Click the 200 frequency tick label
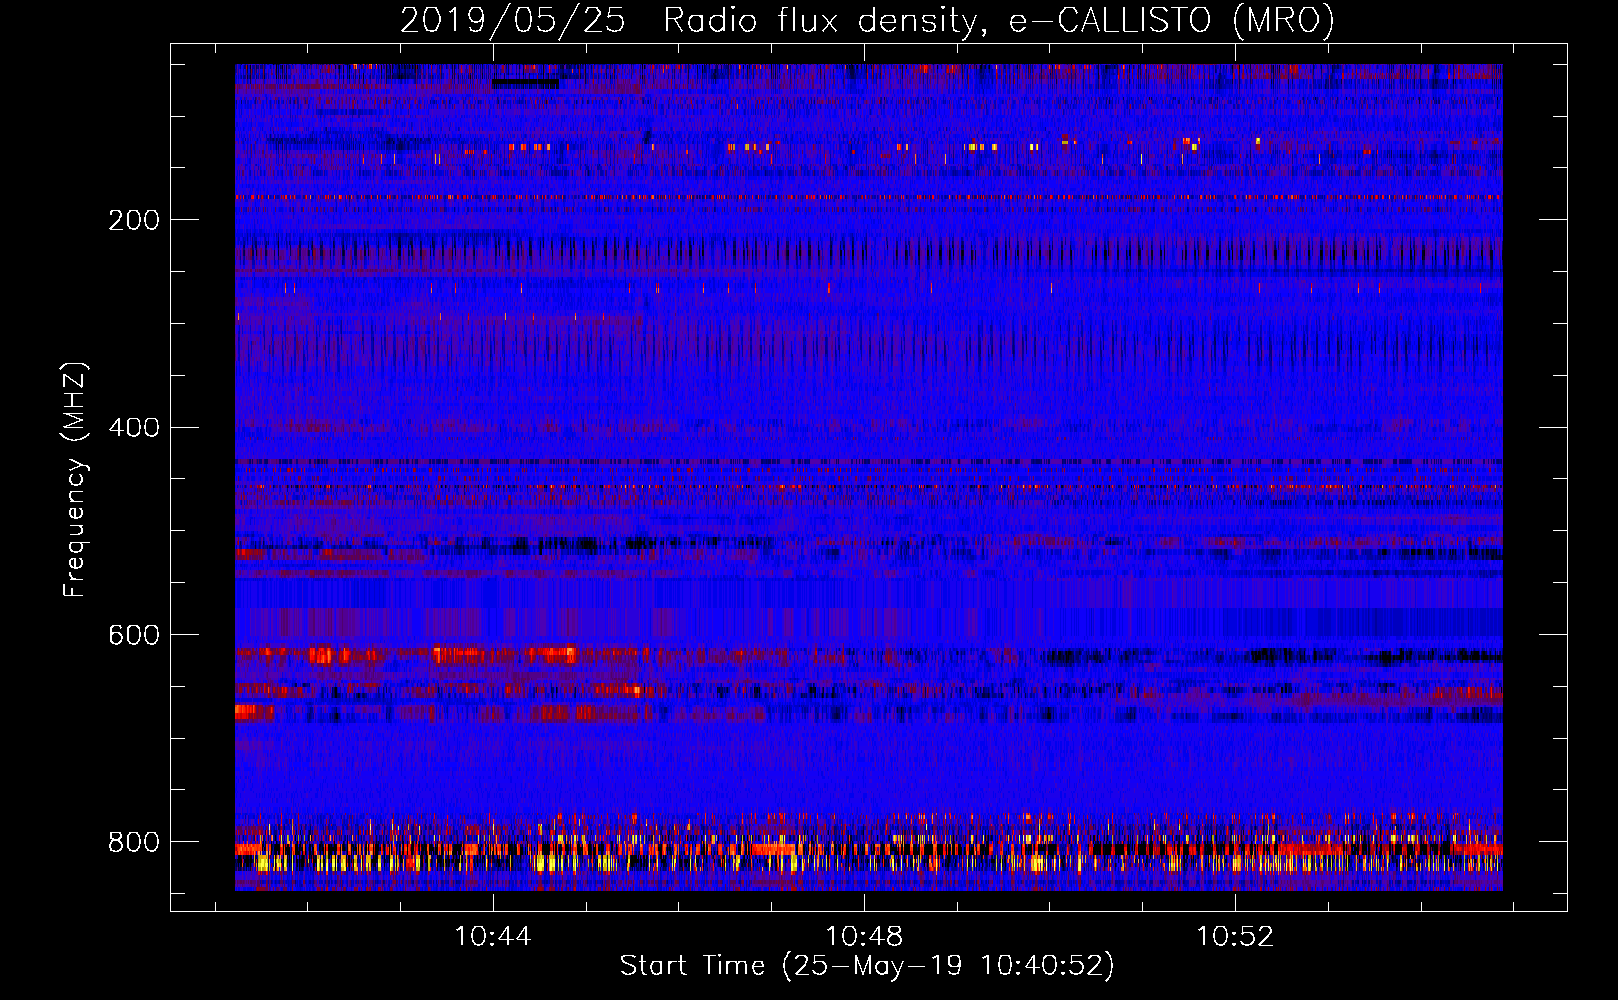The width and height of the screenshot is (1618, 1000). [134, 220]
